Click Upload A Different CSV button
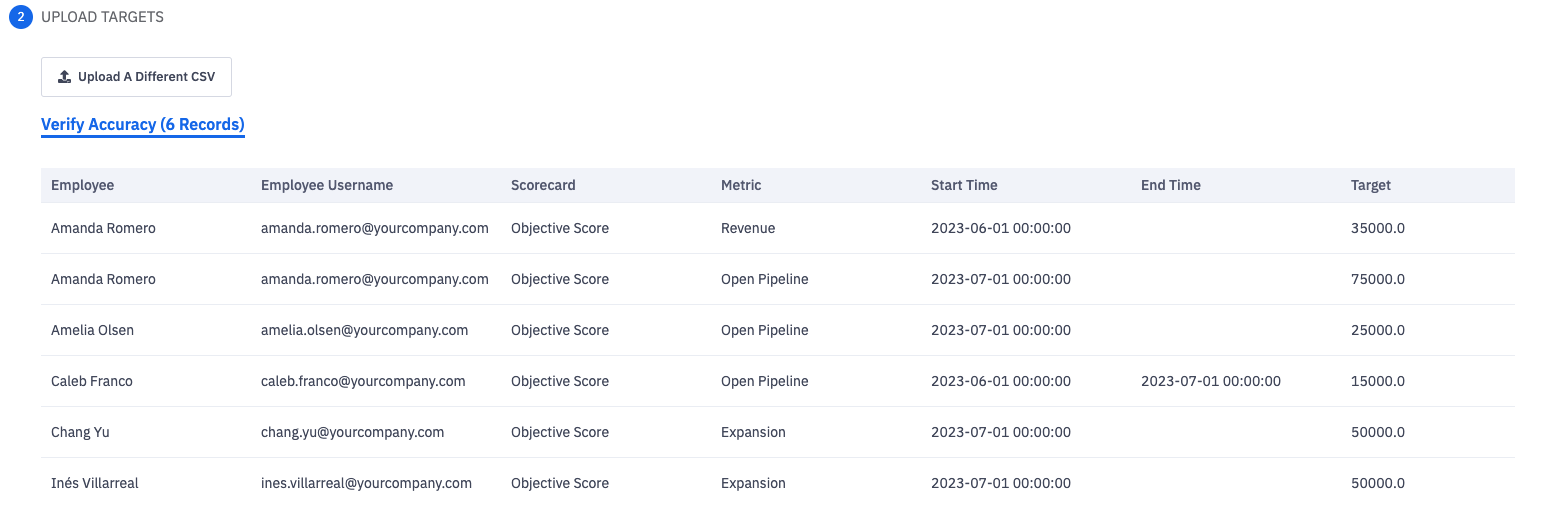Viewport: 1550px width, 508px height. coord(136,77)
